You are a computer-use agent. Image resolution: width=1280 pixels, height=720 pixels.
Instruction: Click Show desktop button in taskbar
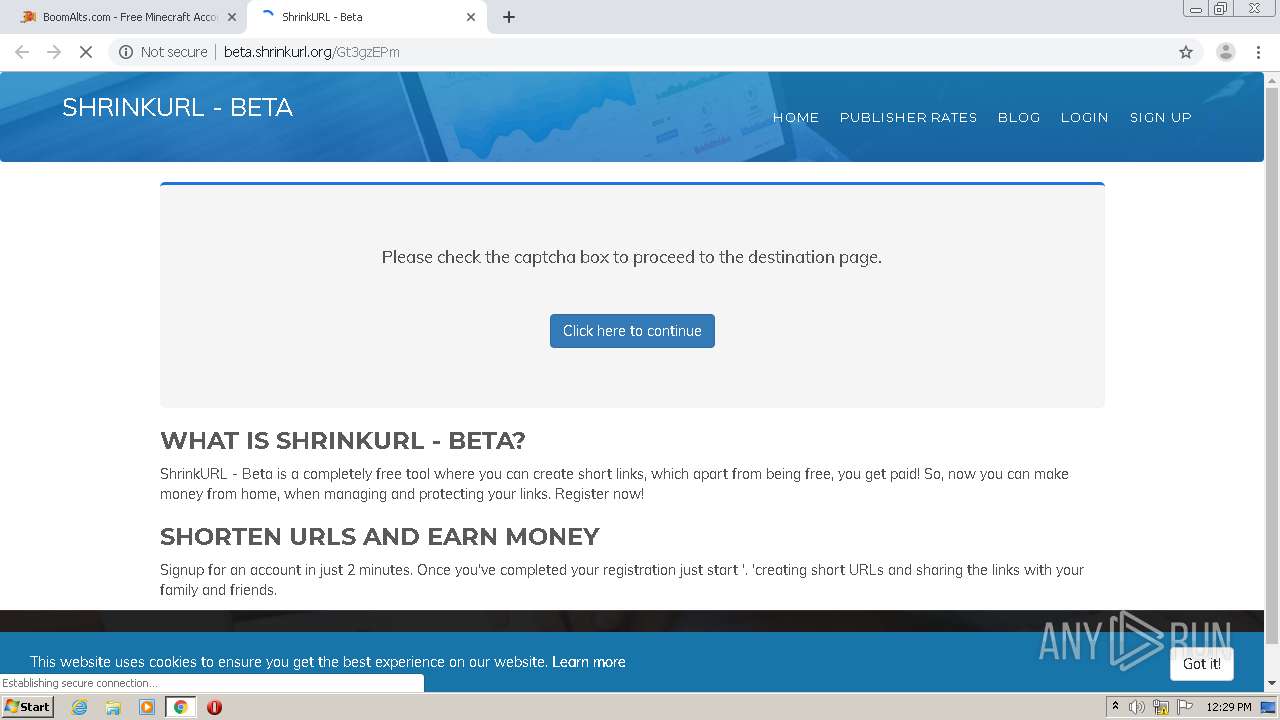tap(1269, 707)
